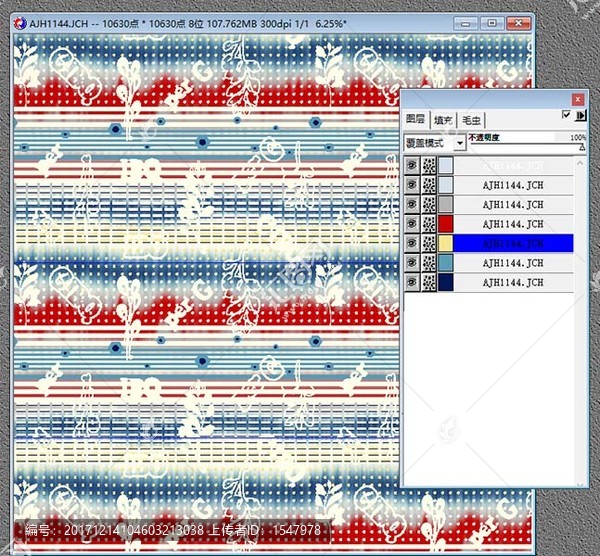Open the second layer's light-blue swatch
This screenshot has height=556, width=600.
(445, 185)
